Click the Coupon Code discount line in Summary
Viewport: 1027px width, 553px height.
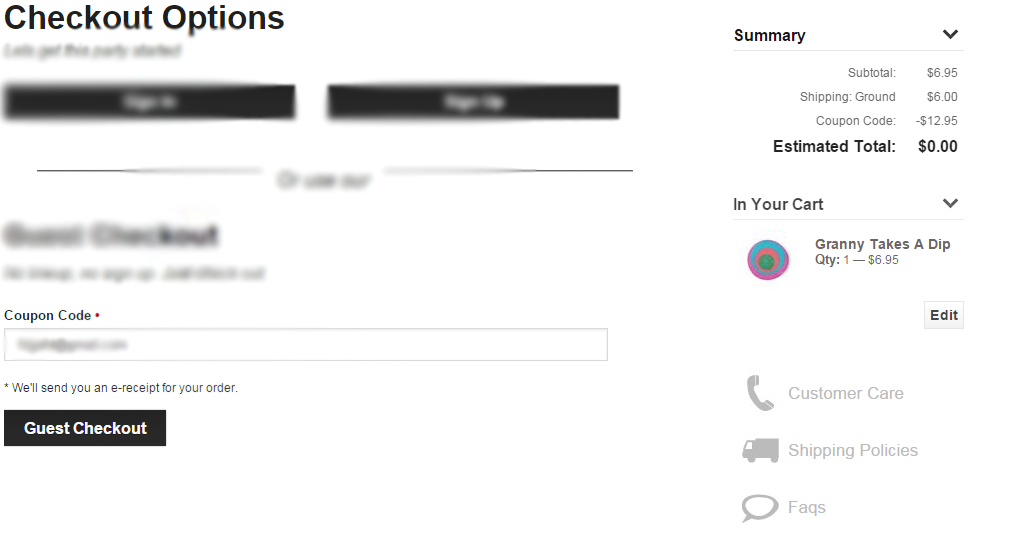[x=886, y=121]
